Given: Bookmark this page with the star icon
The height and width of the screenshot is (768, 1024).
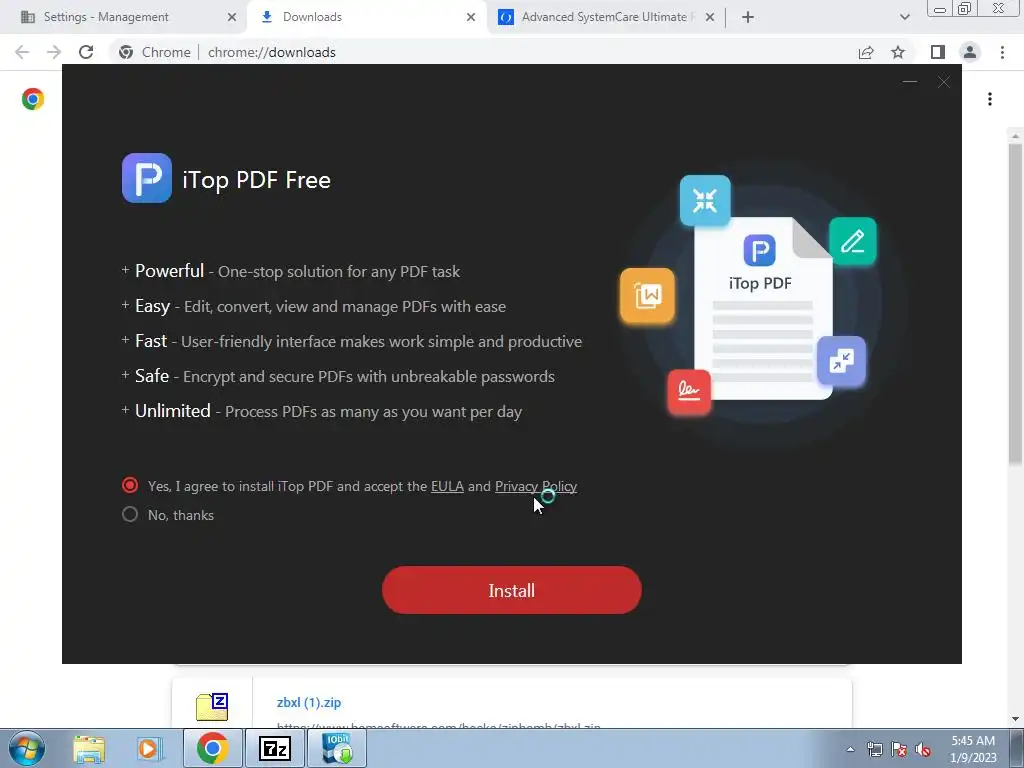Looking at the screenshot, I should pyautogui.click(x=898, y=52).
